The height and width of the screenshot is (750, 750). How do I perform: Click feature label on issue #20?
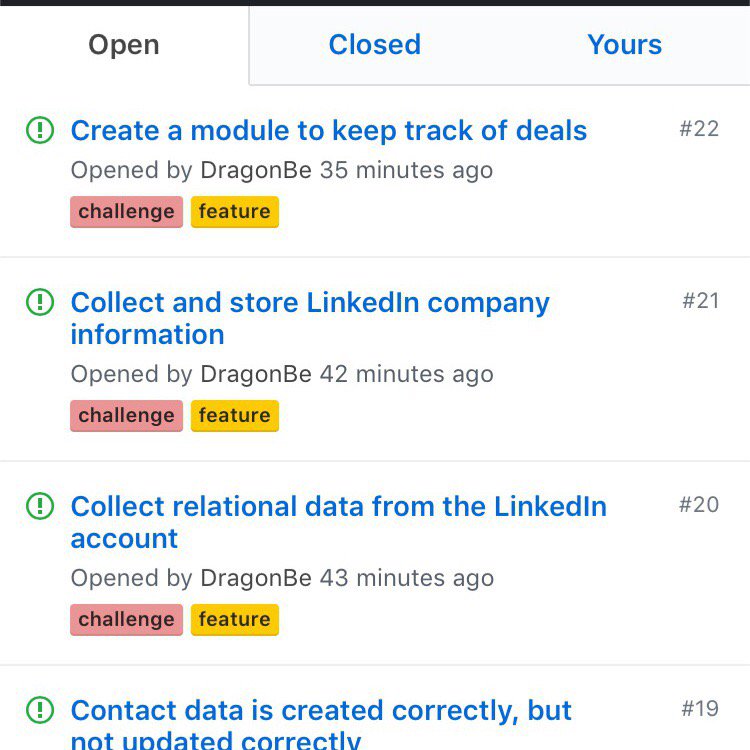tap(234, 620)
